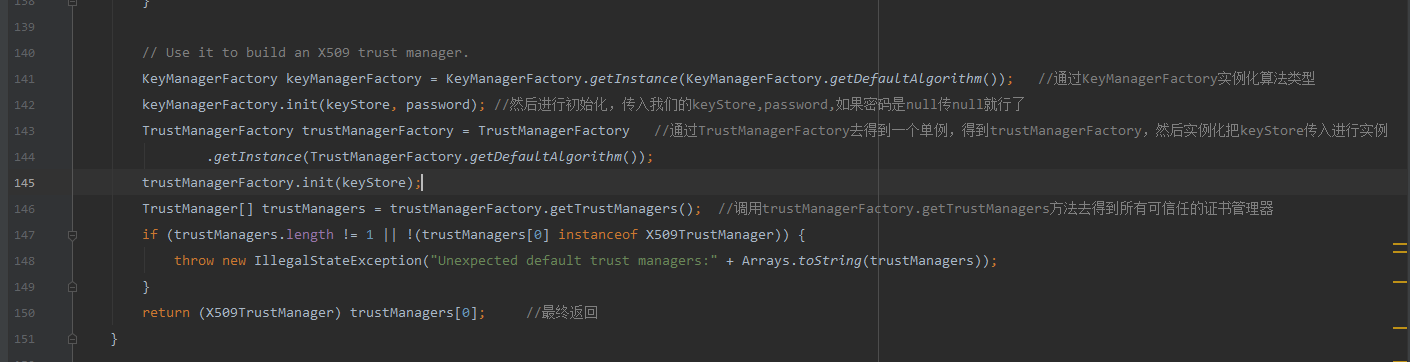
Task: Click yellow warning mark level with line 149
Action: tap(1400, 284)
